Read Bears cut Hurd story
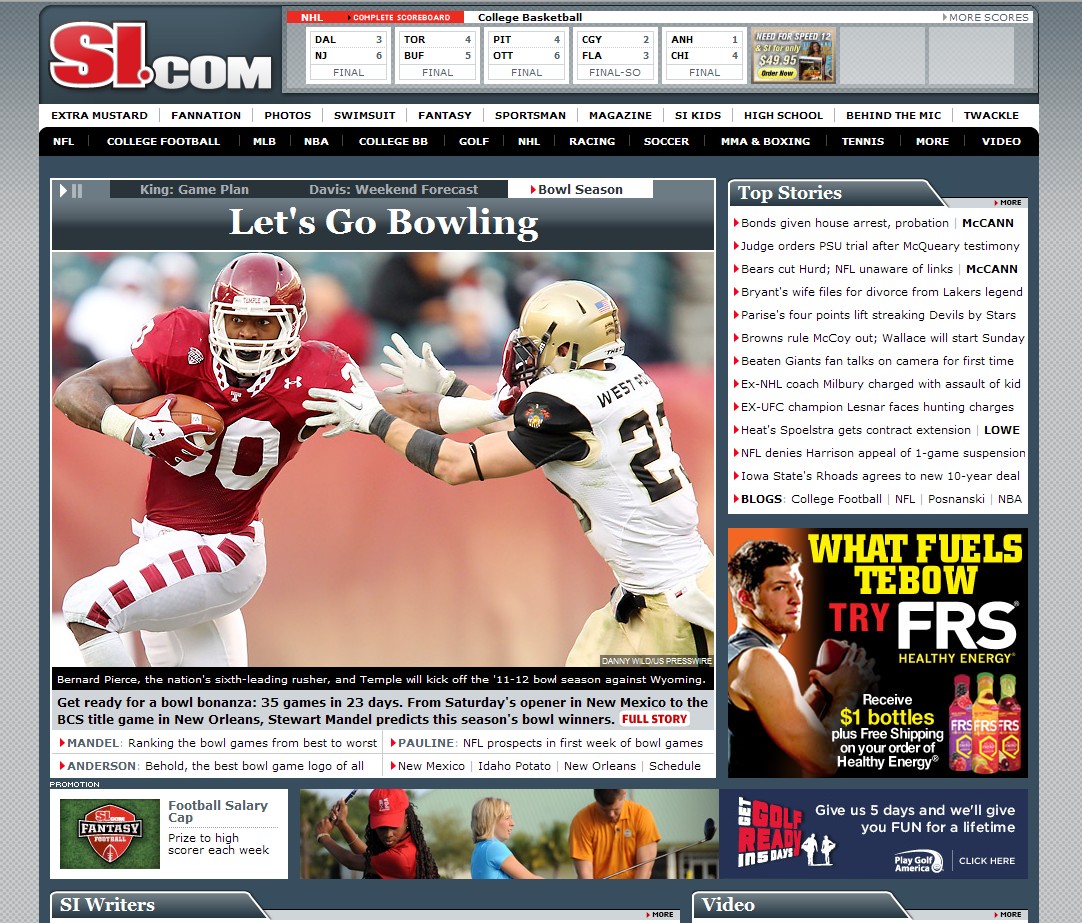 pyautogui.click(x=847, y=269)
